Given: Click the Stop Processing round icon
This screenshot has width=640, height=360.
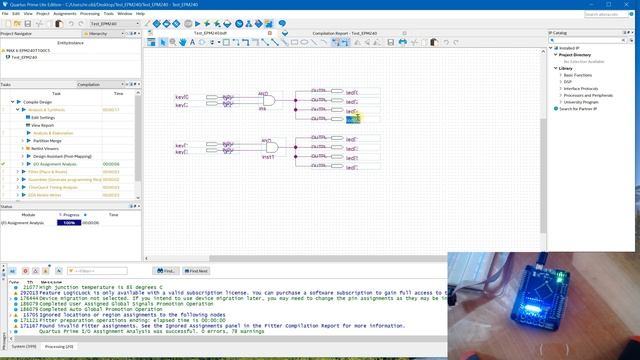Looking at the screenshot, I should (x=188, y=24).
